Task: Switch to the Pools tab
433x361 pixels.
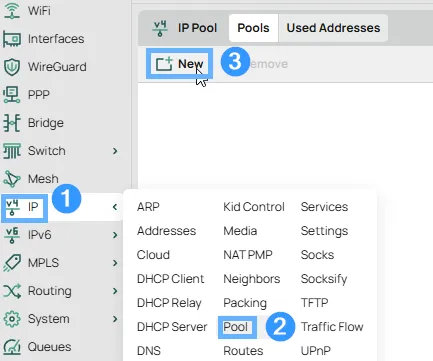Action: pos(253,28)
